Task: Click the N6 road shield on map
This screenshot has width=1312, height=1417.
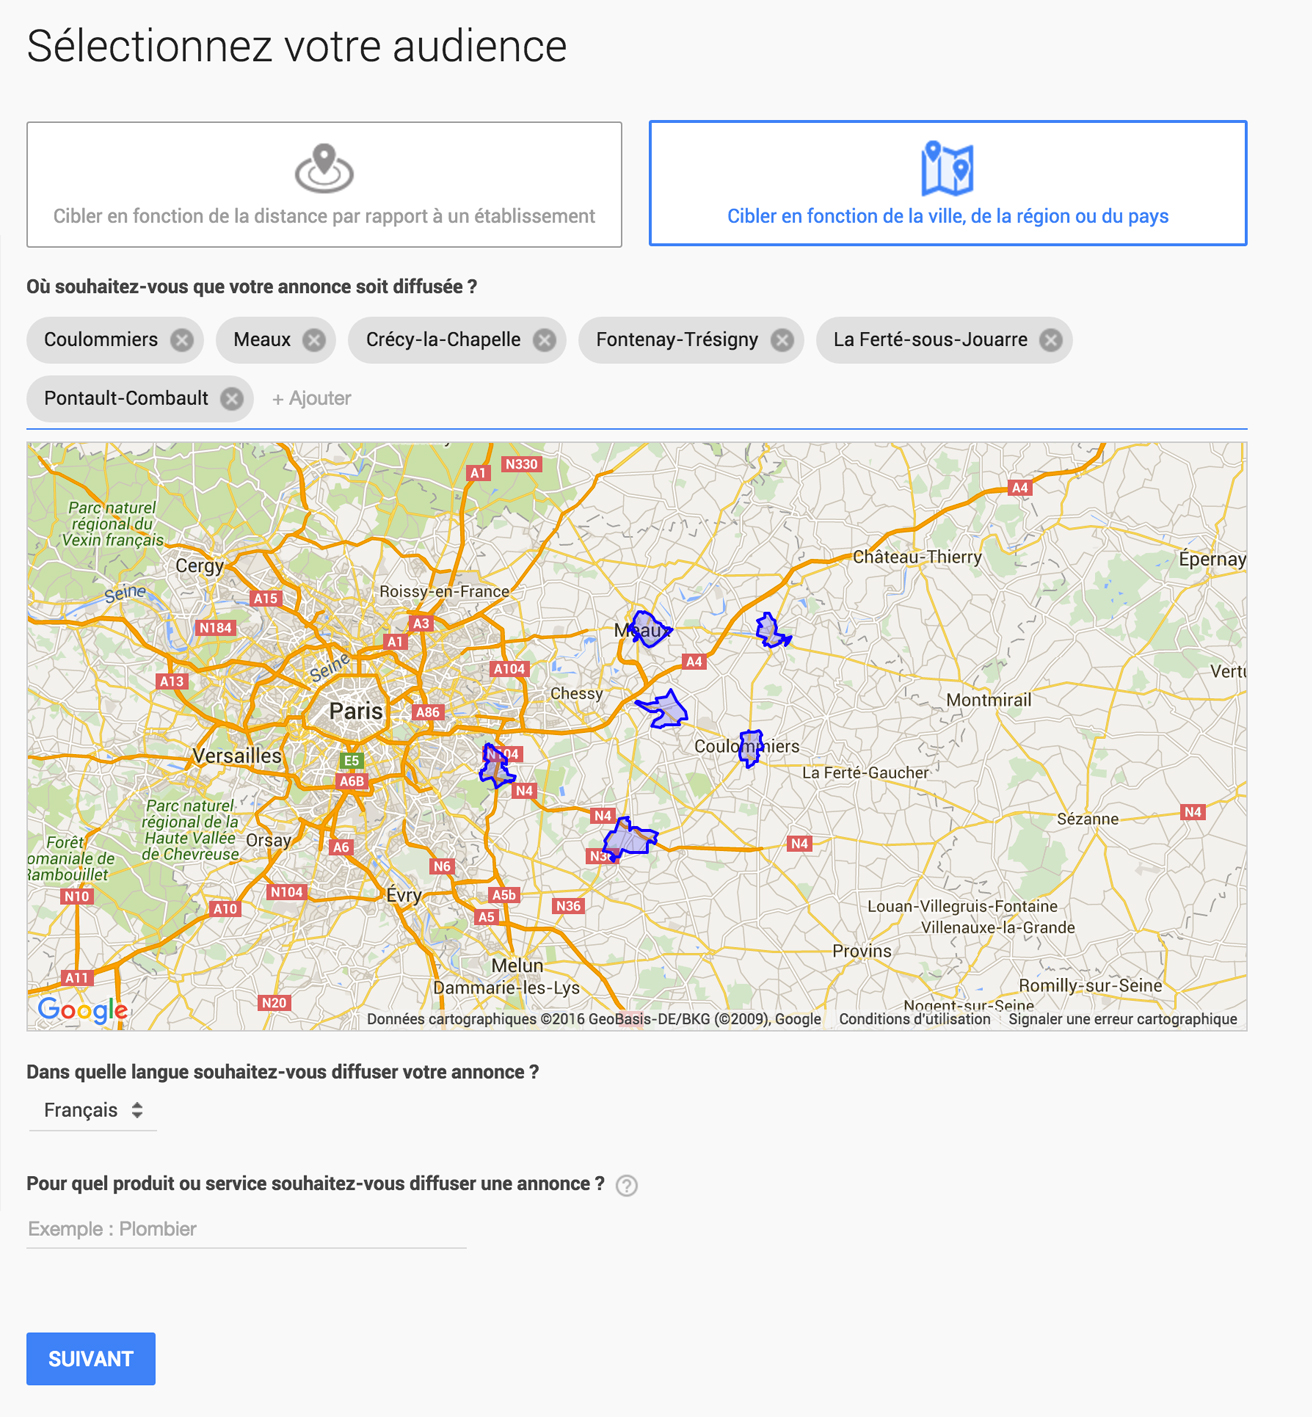Action: [x=442, y=866]
